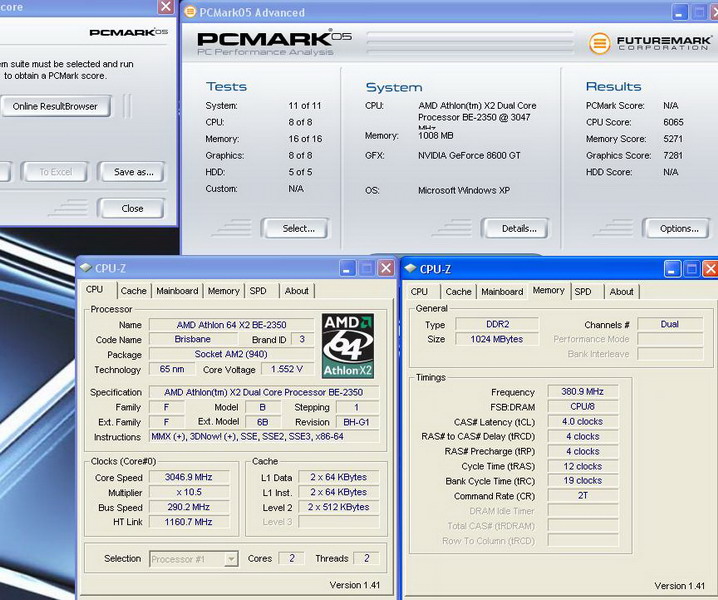Image resolution: width=718 pixels, height=600 pixels.
Task: Click the Cores count field
Action: pos(292,558)
